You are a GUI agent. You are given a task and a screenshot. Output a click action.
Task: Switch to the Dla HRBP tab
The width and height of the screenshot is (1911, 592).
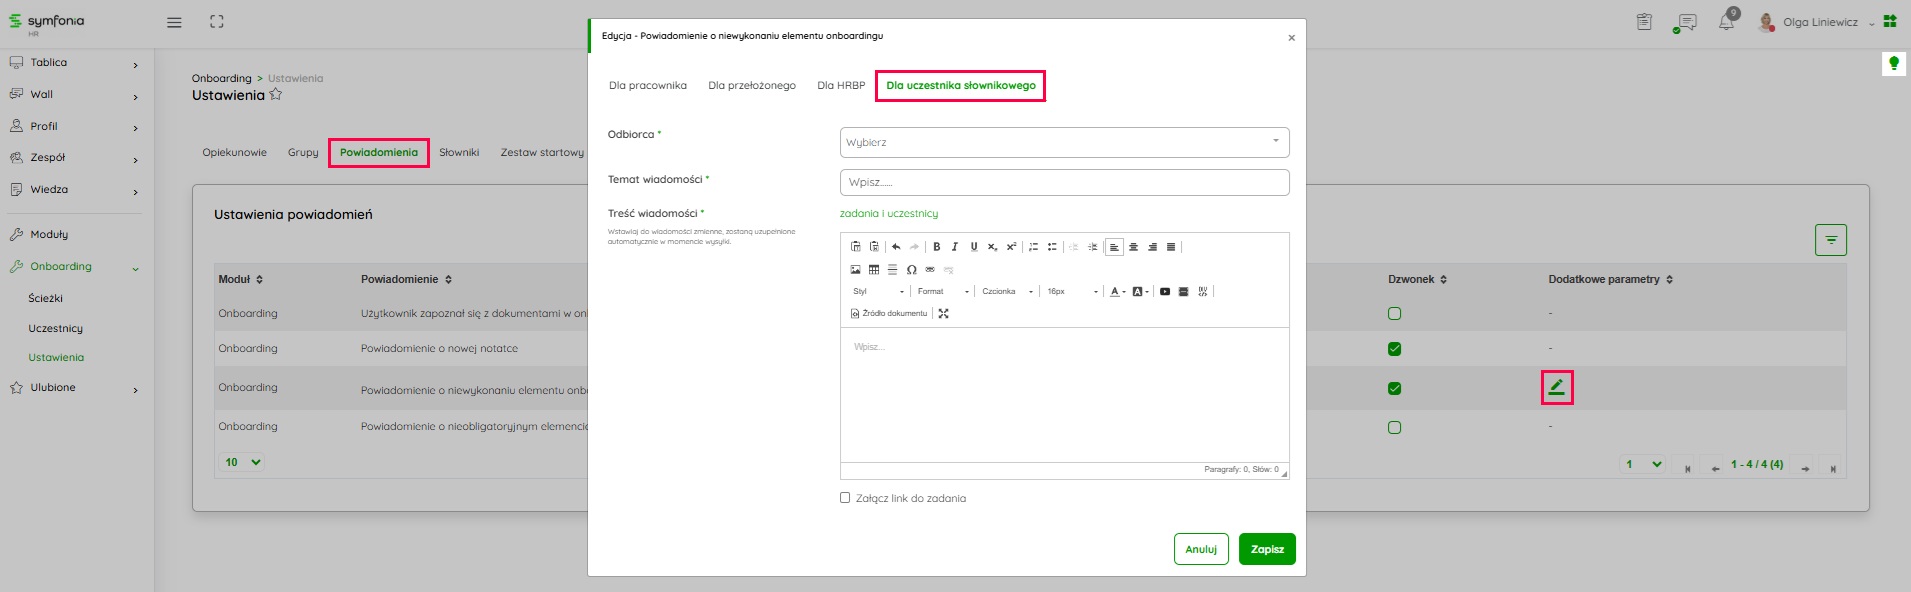point(840,86)
